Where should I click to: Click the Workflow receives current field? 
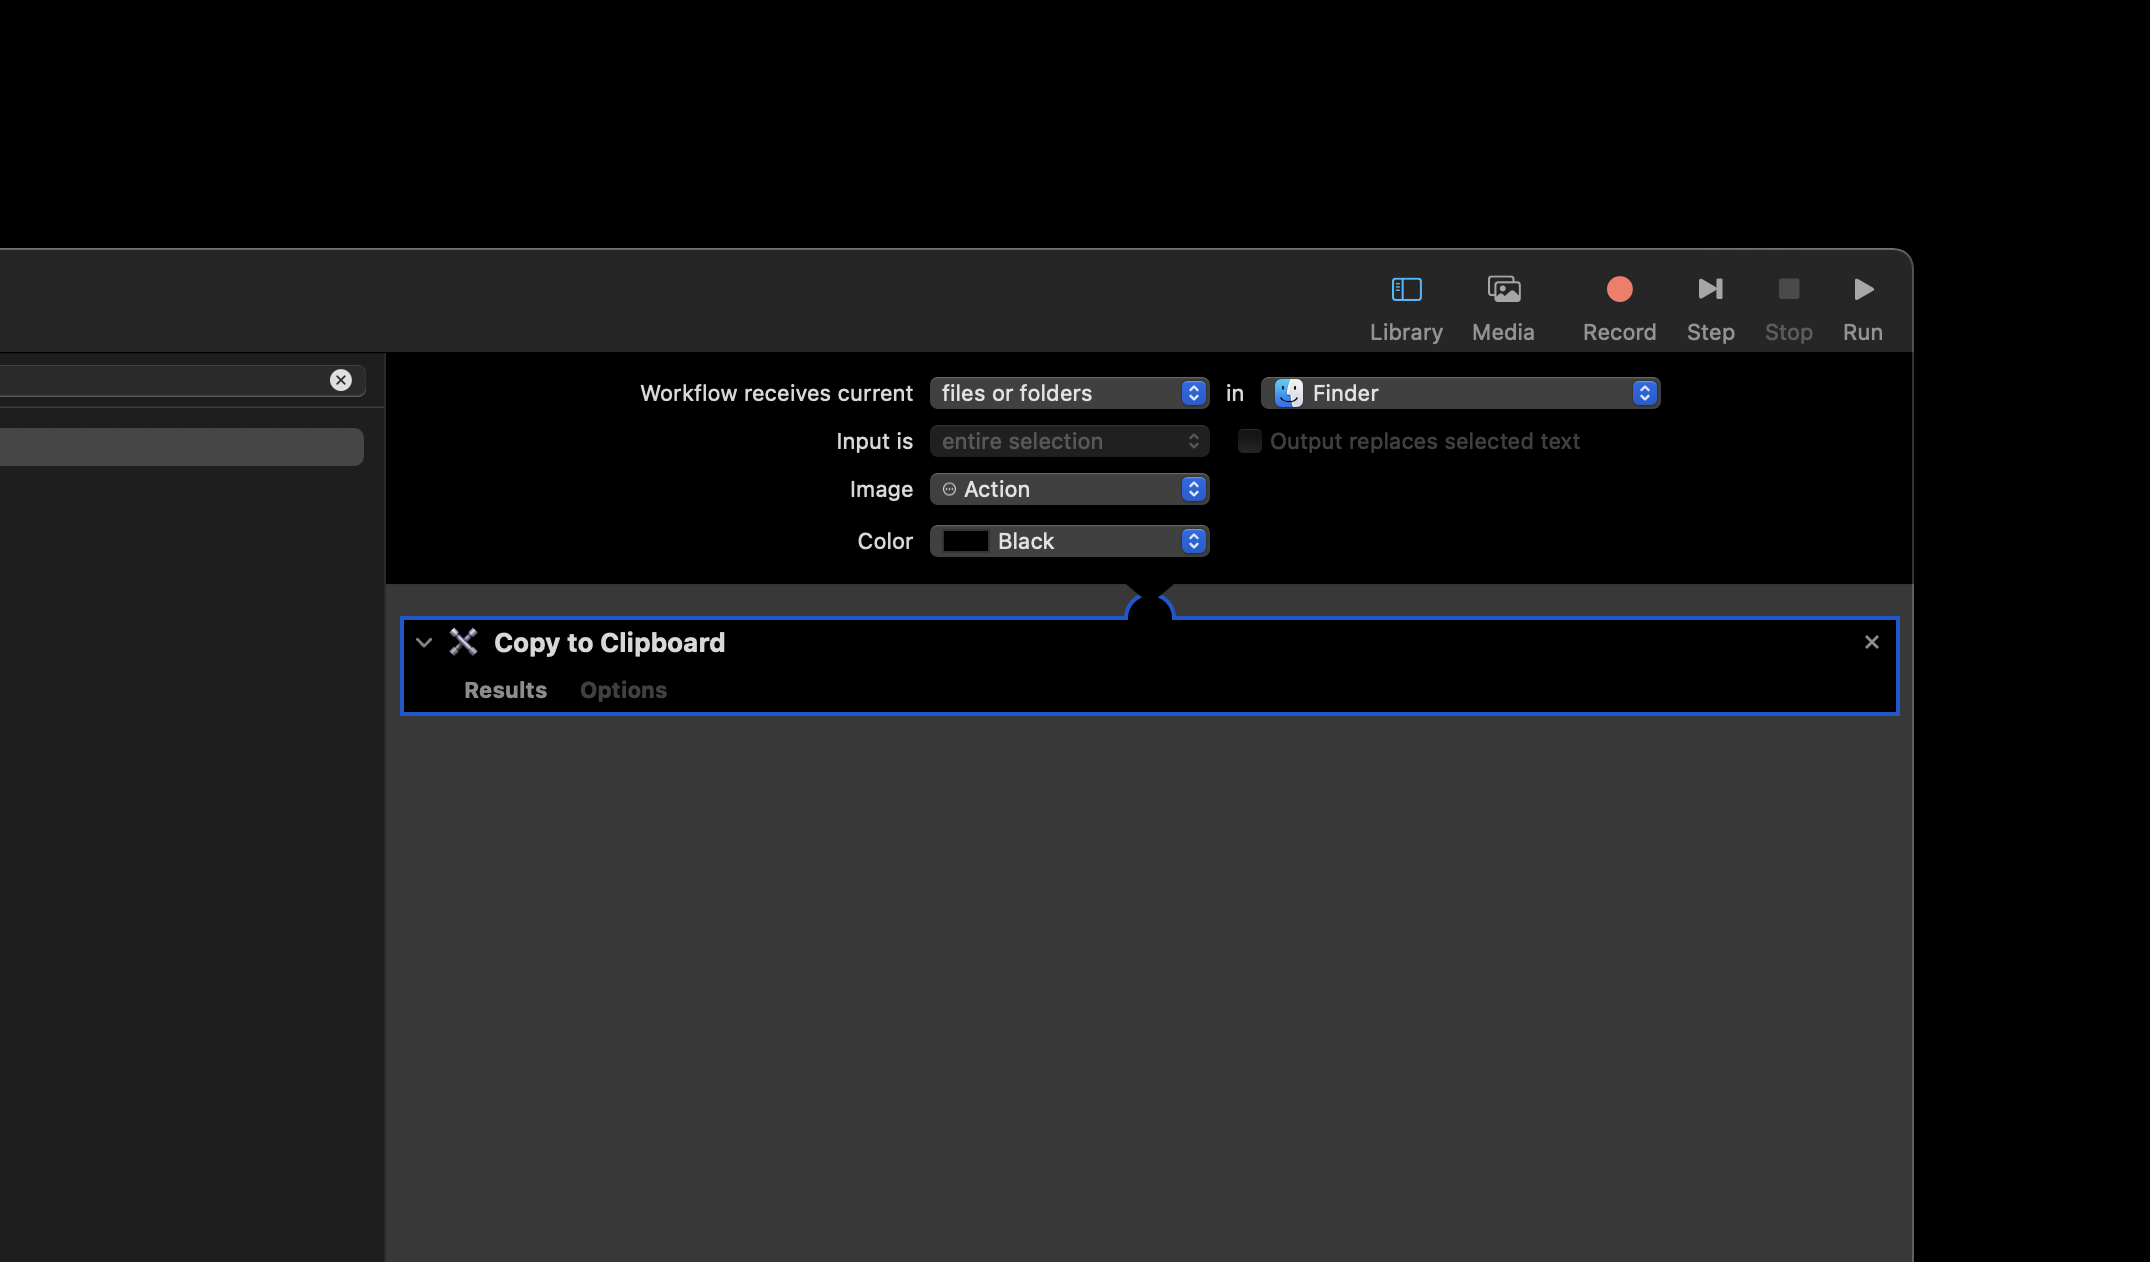point(1068,392)
